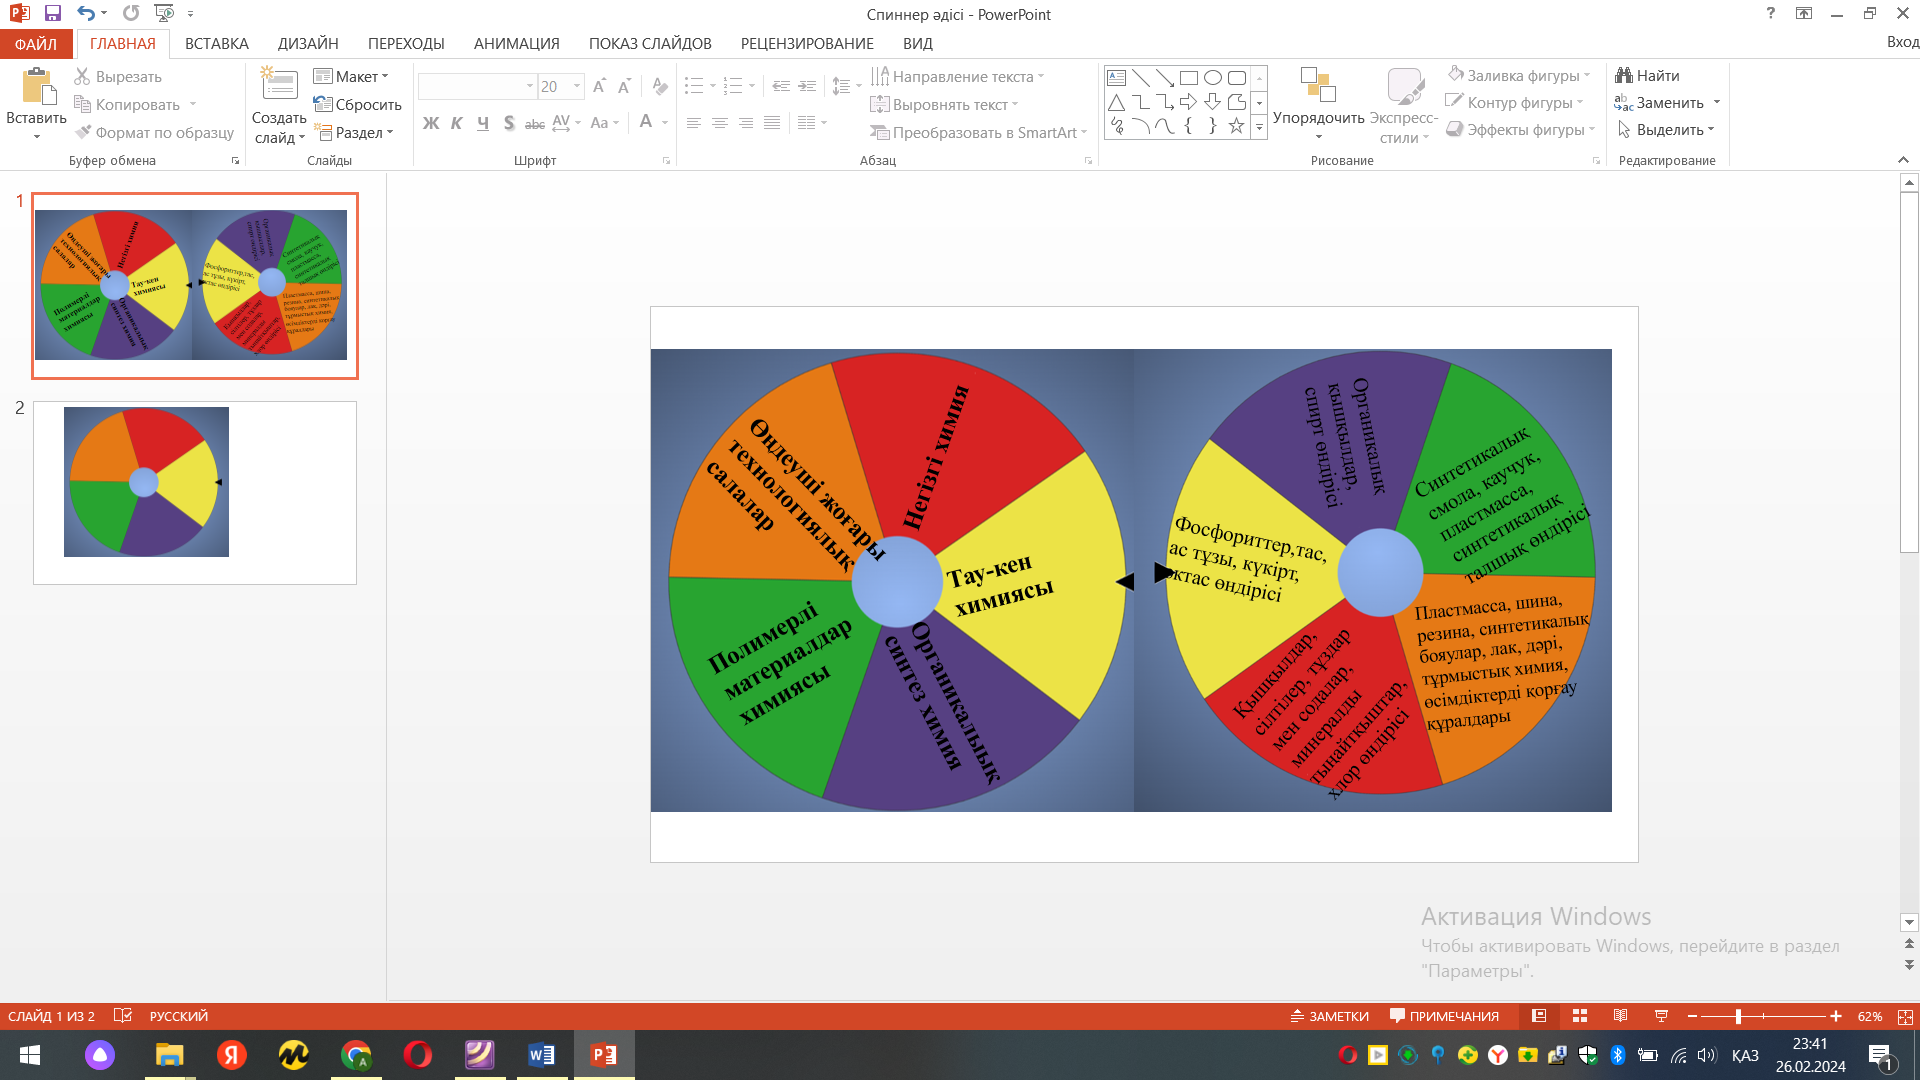Open the font size dropdown
1920x1080 pixels.
[577, 87]
